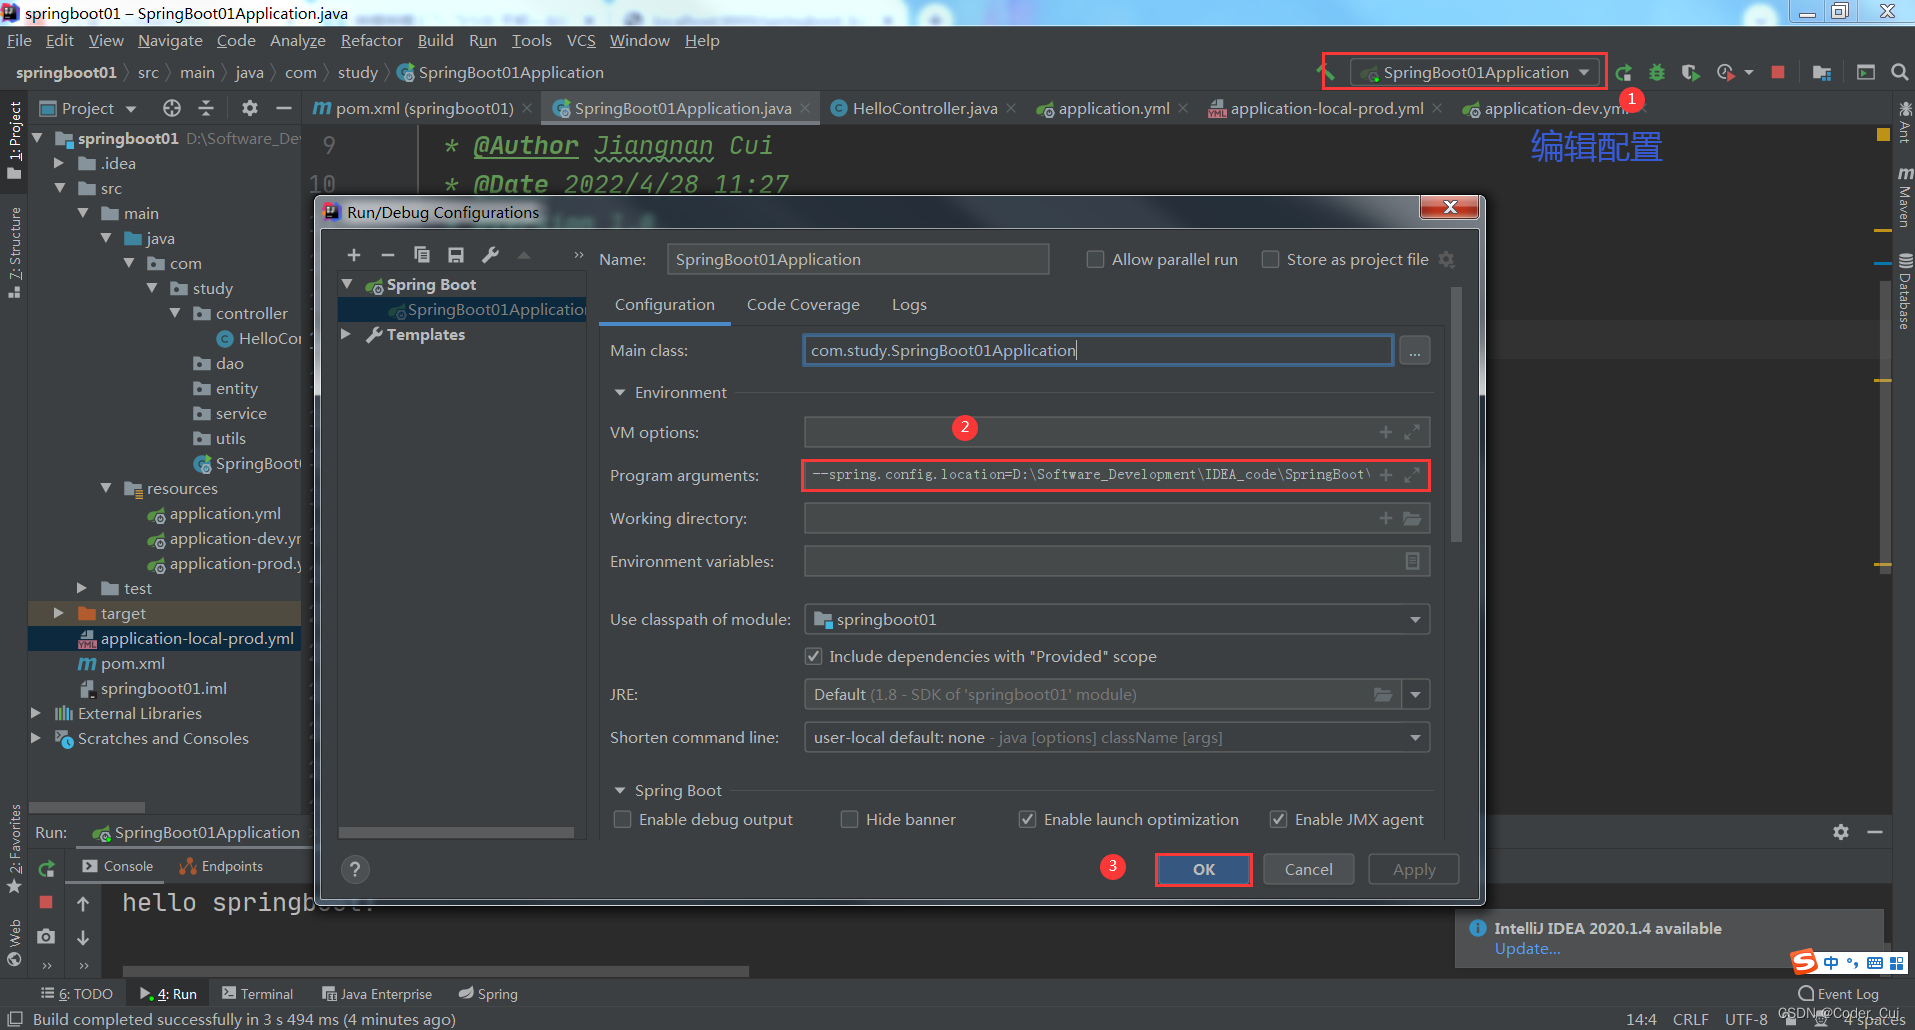This screenshot has height=1030, width=1915.
Task: Save configuration icon in dialog toolbar
Action: (456, 256)
